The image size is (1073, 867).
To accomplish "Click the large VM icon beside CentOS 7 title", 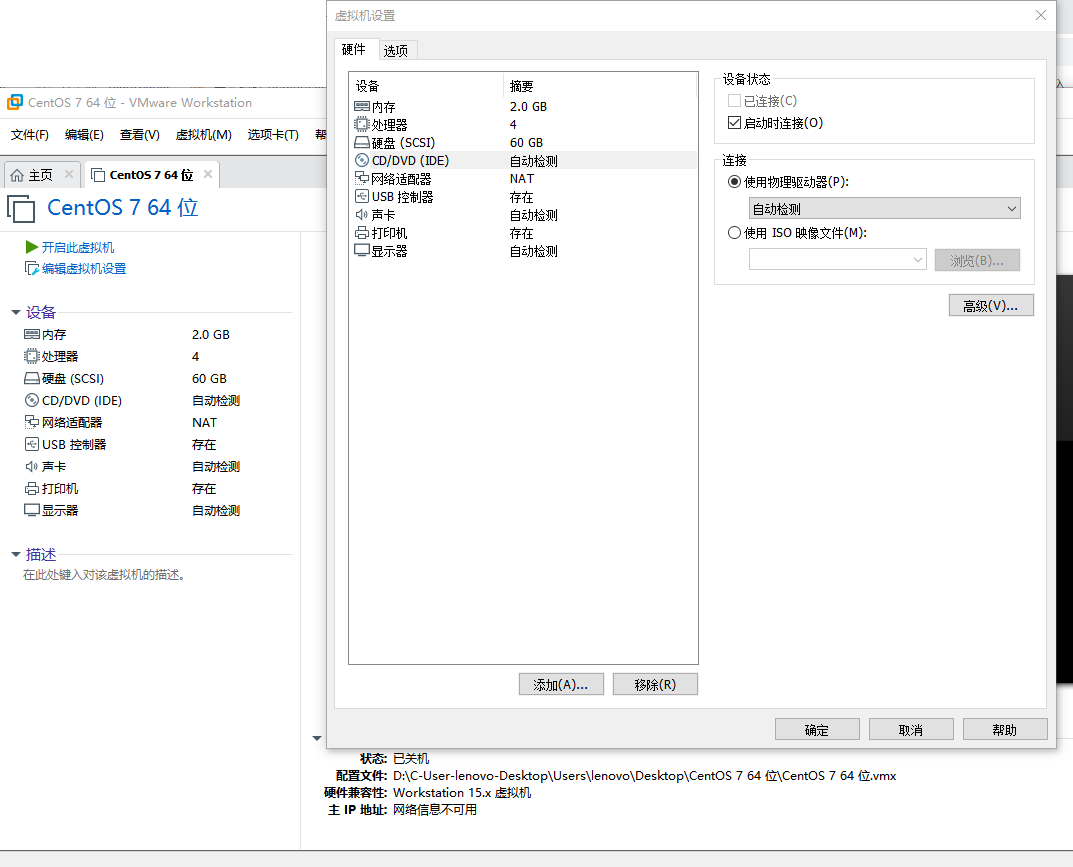I will point(21,209).
